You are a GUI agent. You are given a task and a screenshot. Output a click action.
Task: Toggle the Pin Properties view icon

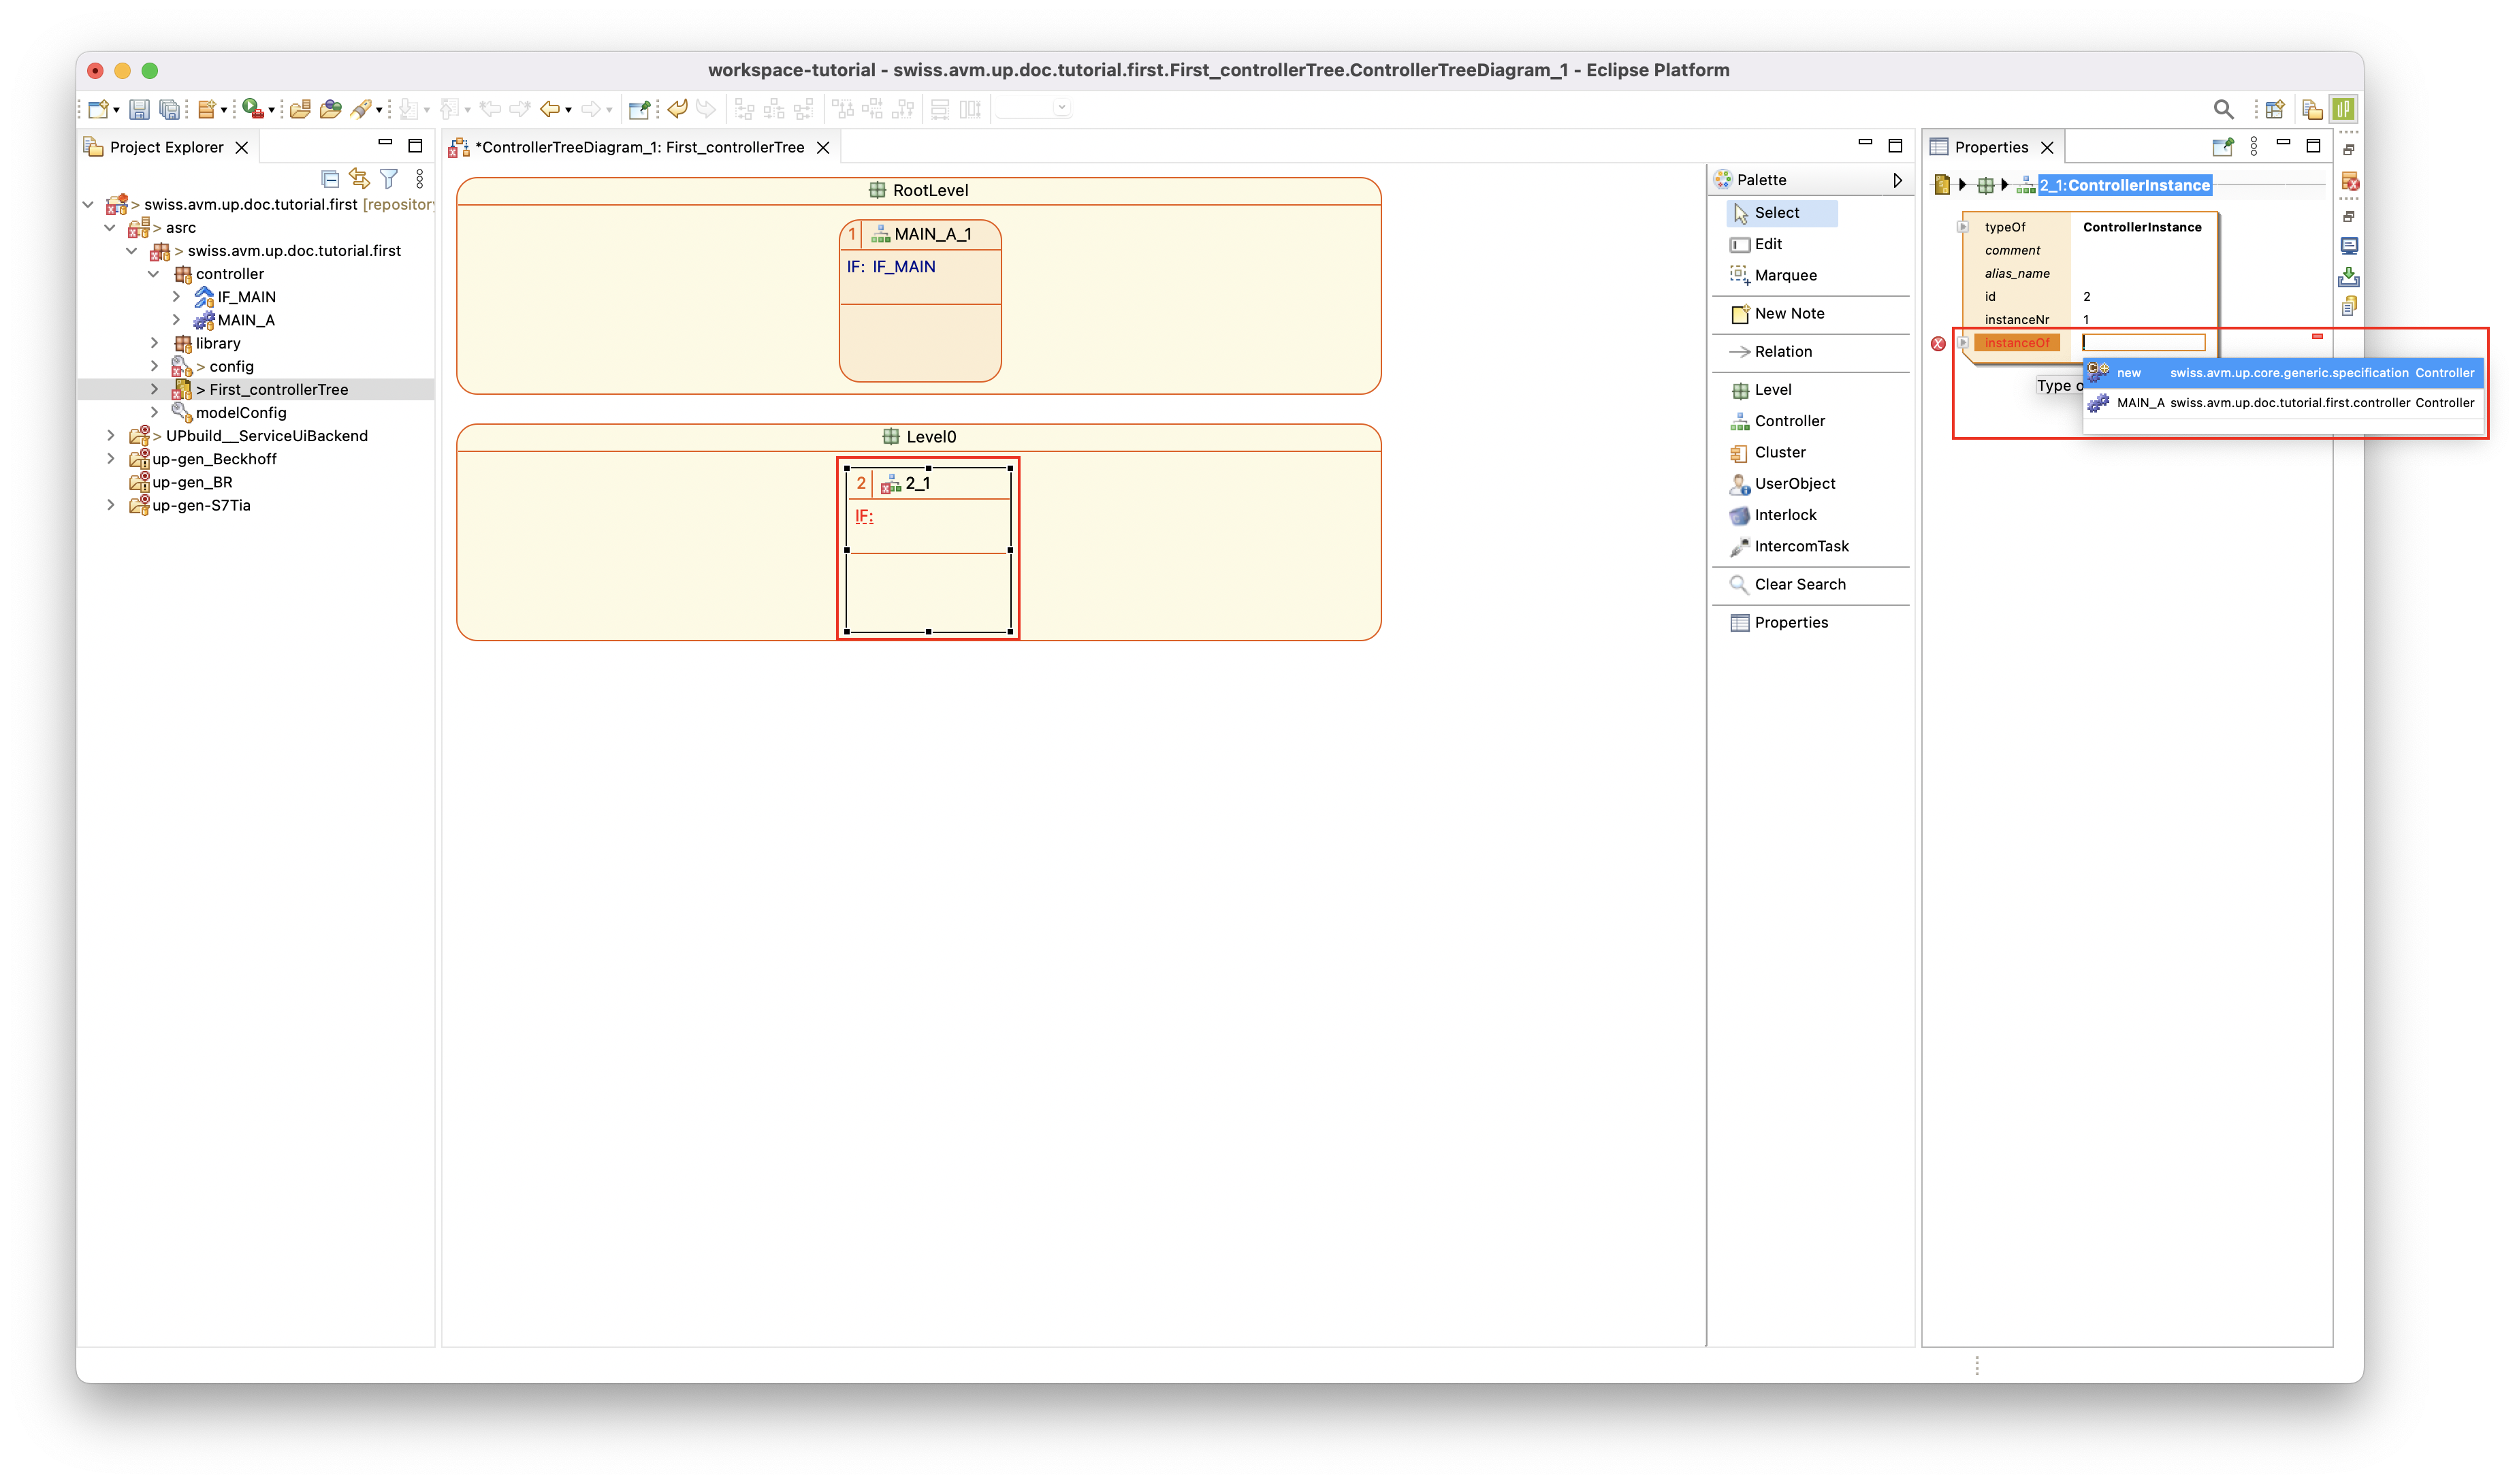pyautogui.click(x=2222, y=147)
